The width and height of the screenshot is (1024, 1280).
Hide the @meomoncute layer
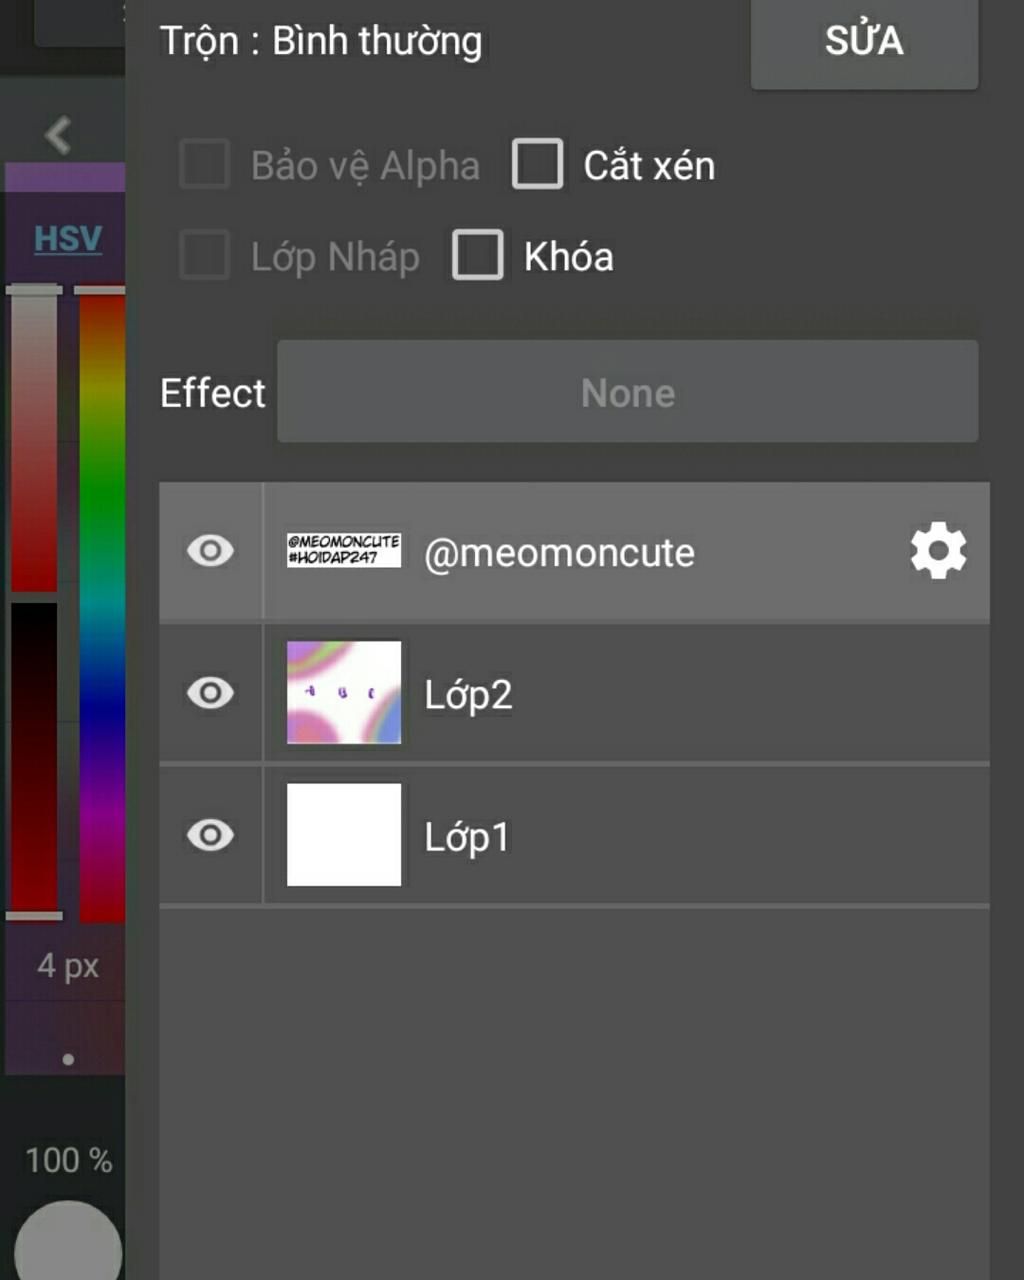click(x=210, y=551)
